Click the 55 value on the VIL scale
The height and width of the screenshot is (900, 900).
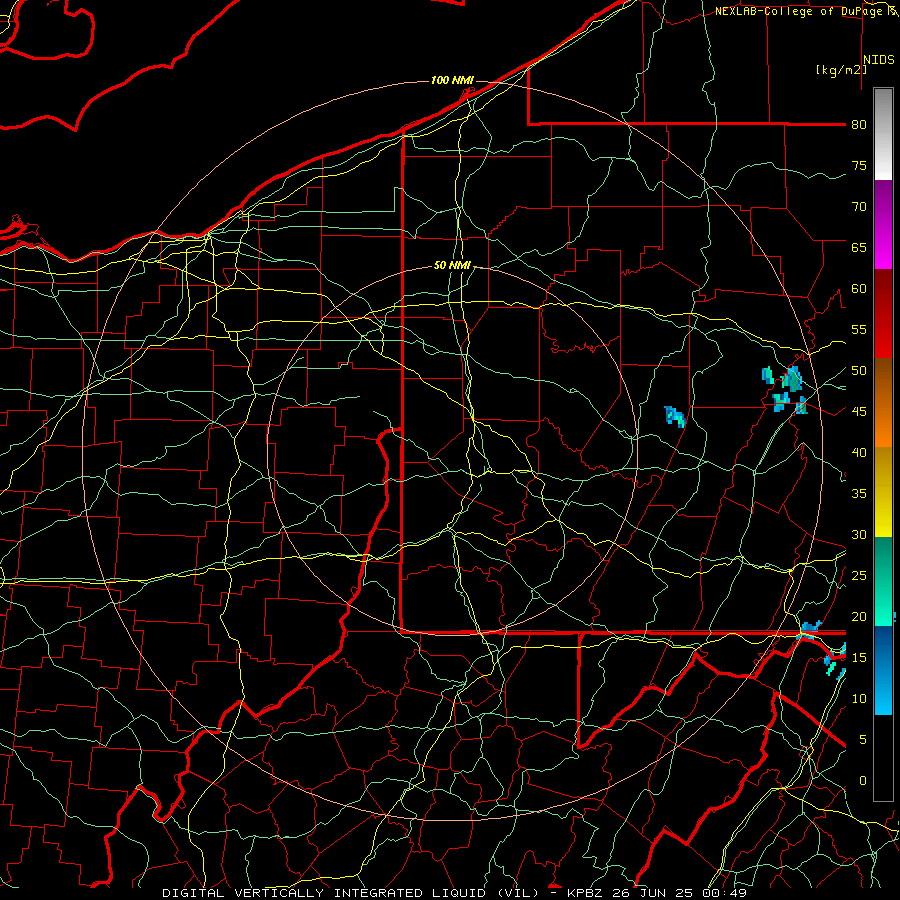(x=859, y=329)
